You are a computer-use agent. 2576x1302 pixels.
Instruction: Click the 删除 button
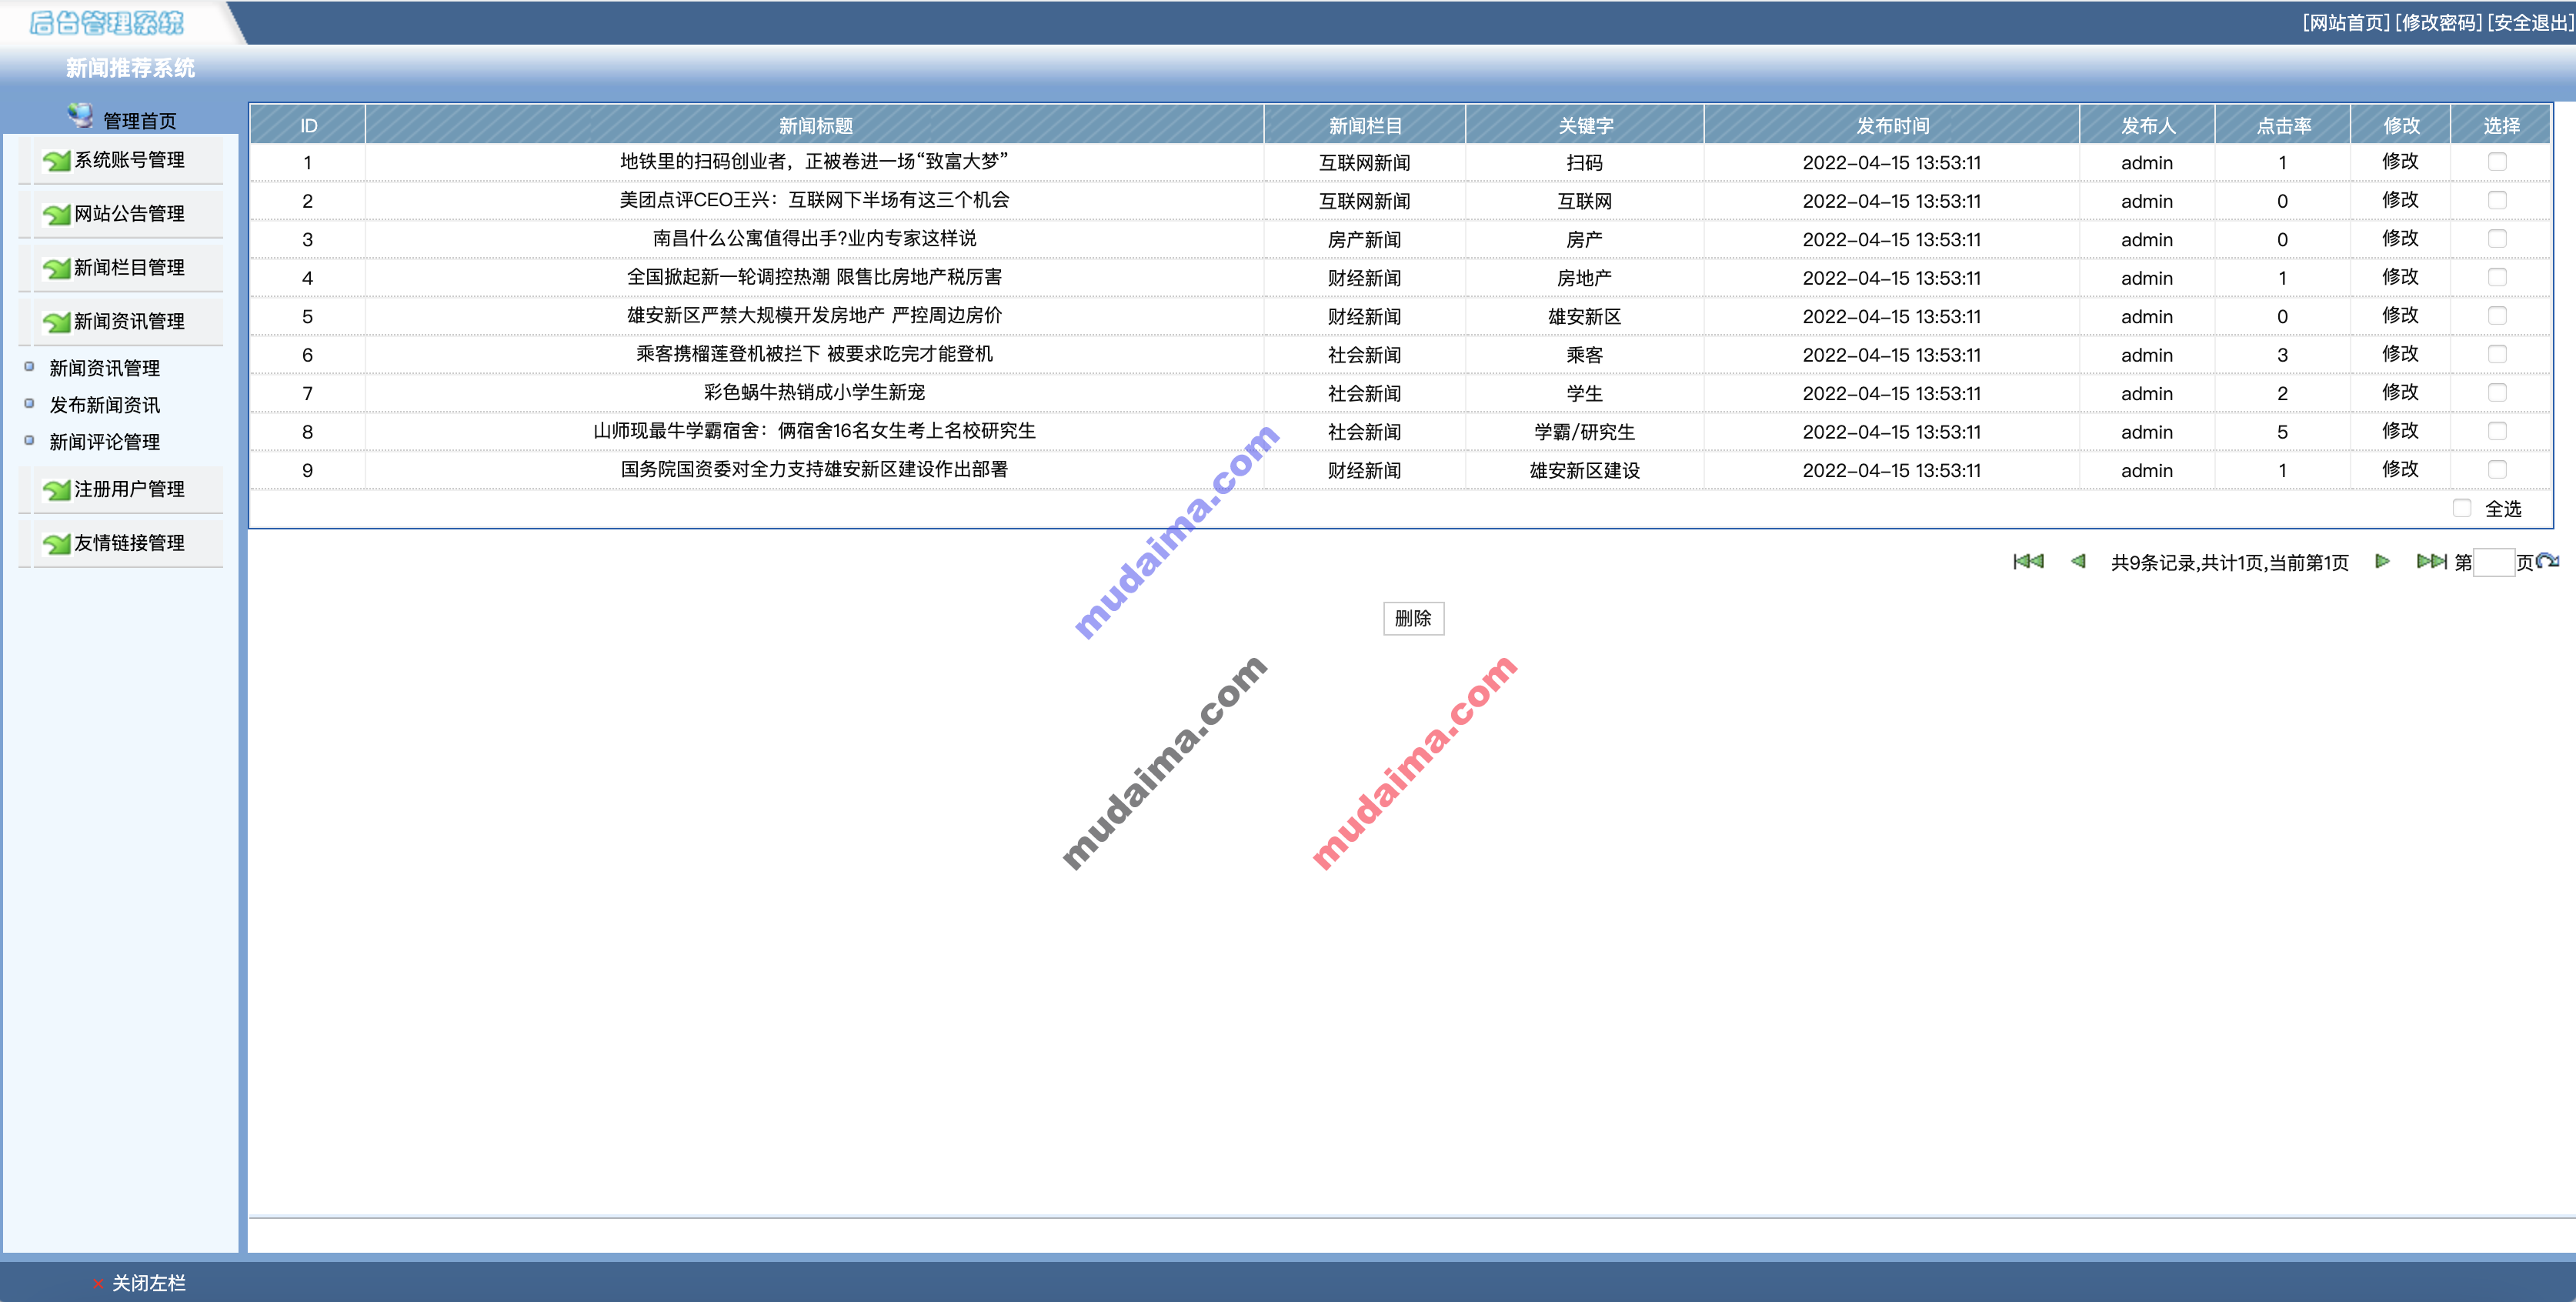pyautogui.click(x=1413, y=619)
